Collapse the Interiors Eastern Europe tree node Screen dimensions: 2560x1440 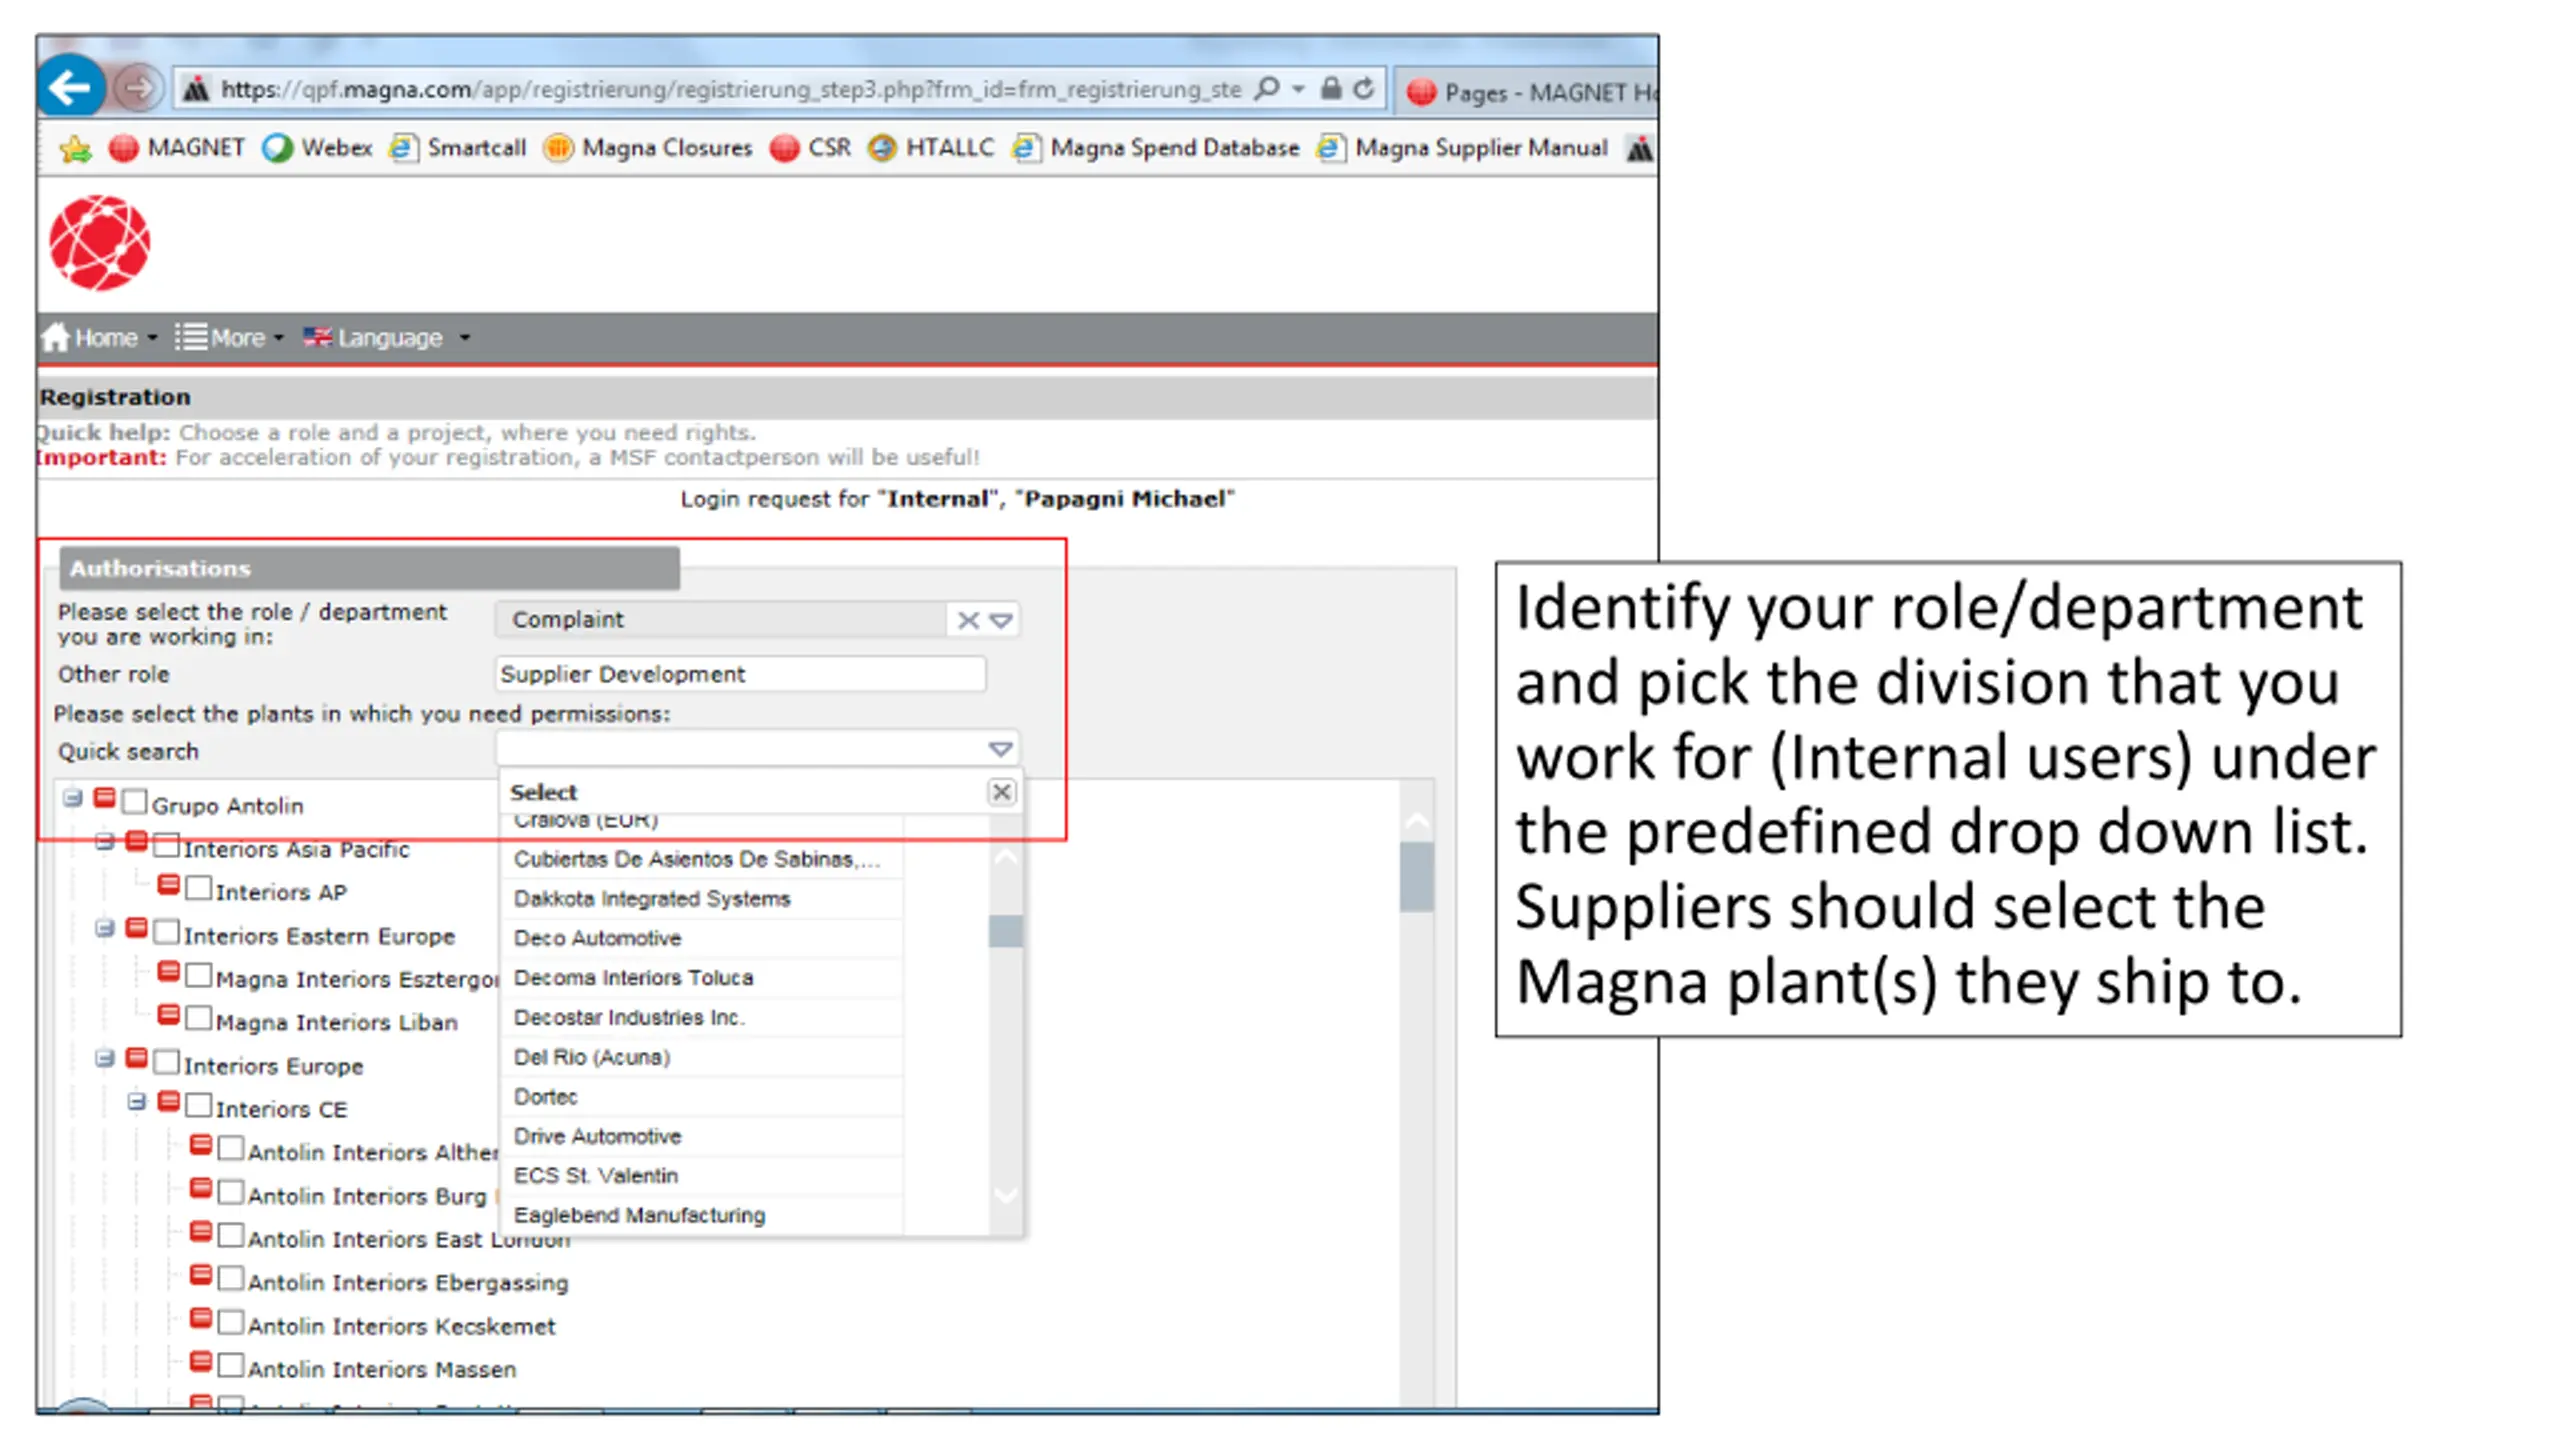(x=104, y=930)
